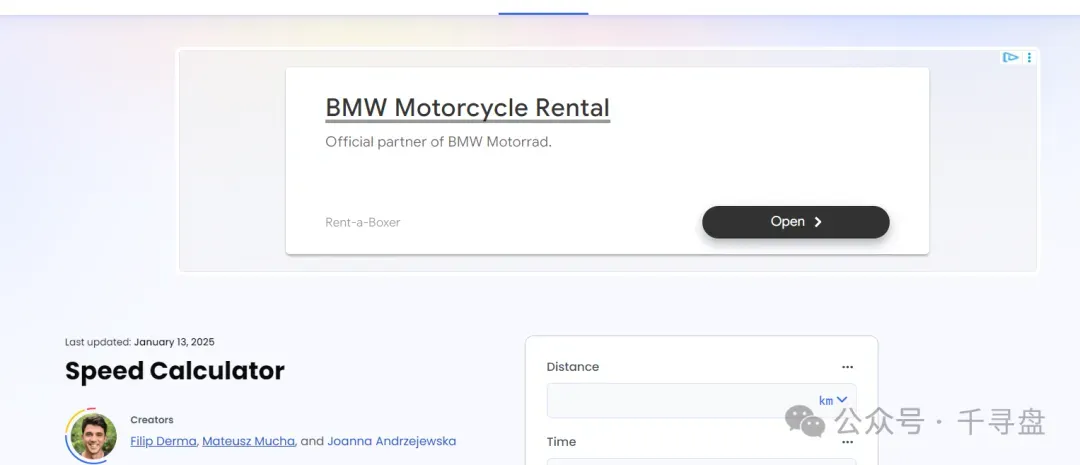Screen dimensions: 1080x465
Task: Click the AdChoices triangle icon
Action: (1010, 57)
